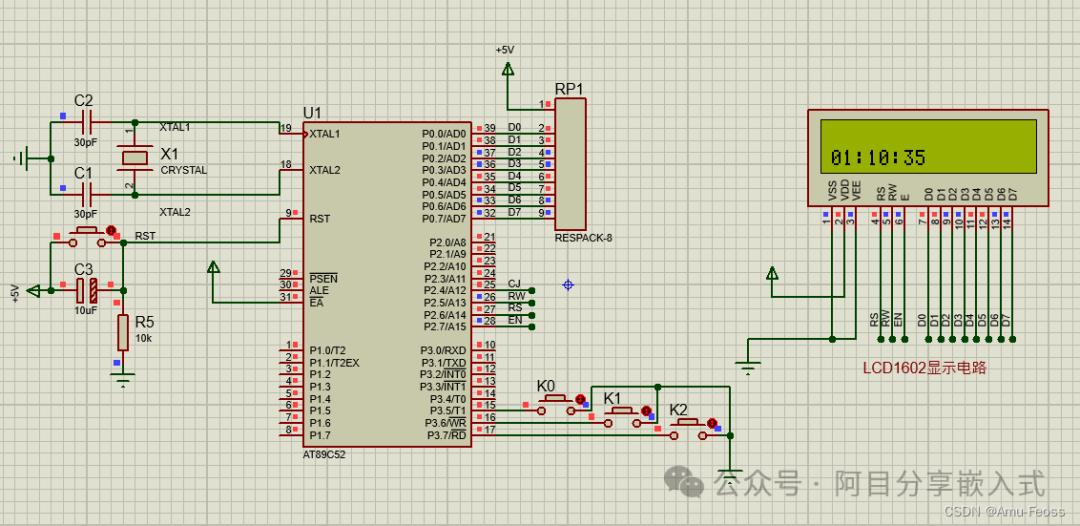This screenshot has width=1080, height=526.
Task: Select the ground symbol beside capacitors C1 and C2
Action: click(23, 159)
